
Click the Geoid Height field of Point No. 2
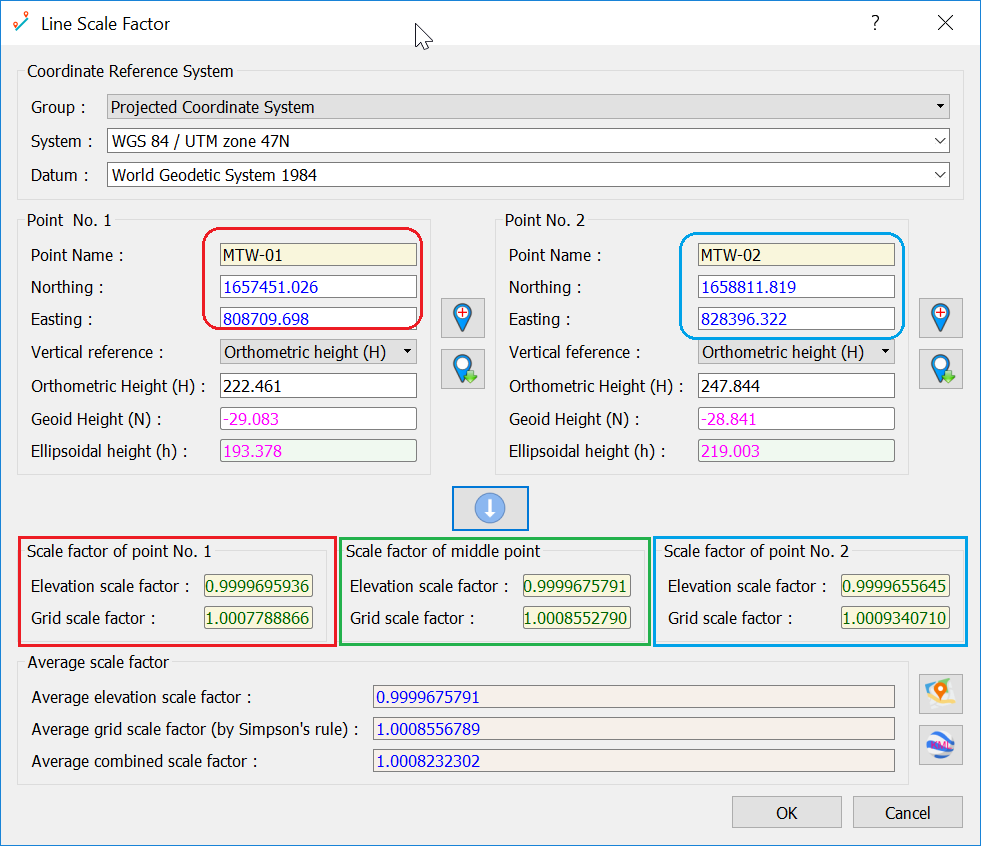pyautogui.click(x=796, y=419)
